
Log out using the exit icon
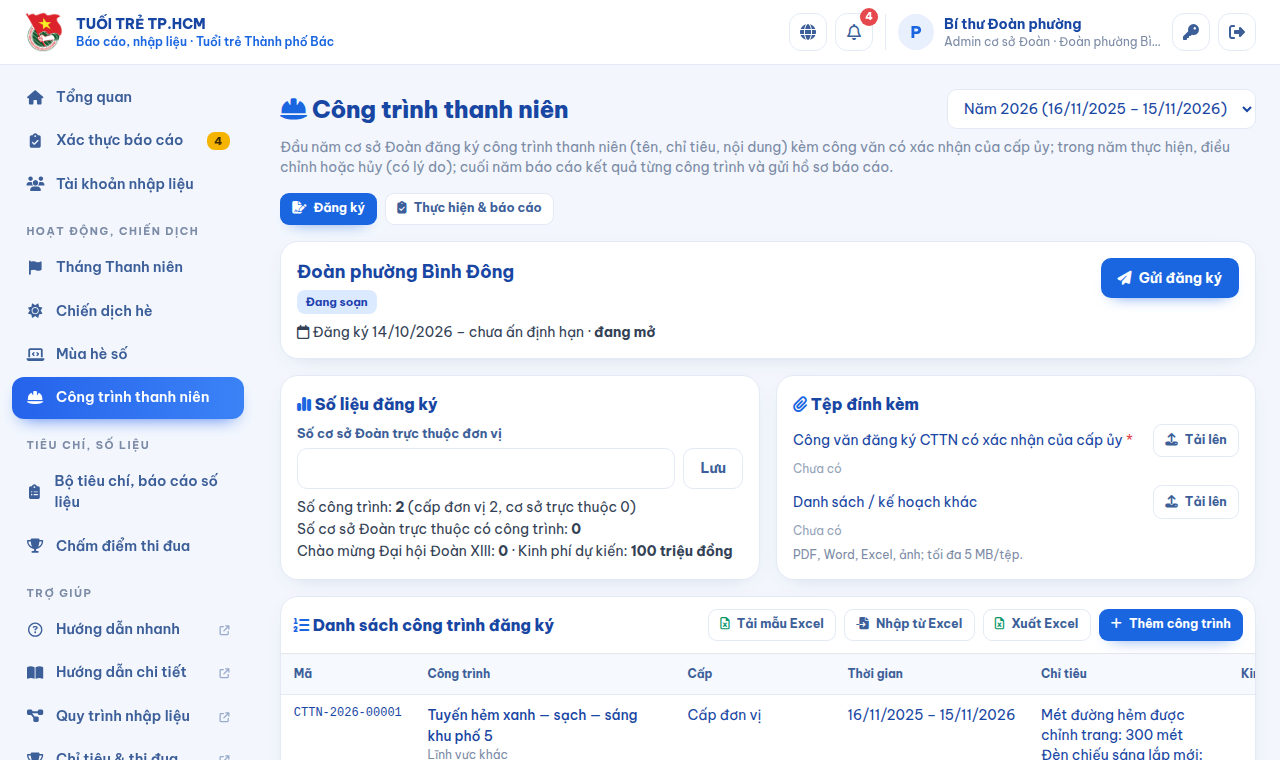(1237, 32)
